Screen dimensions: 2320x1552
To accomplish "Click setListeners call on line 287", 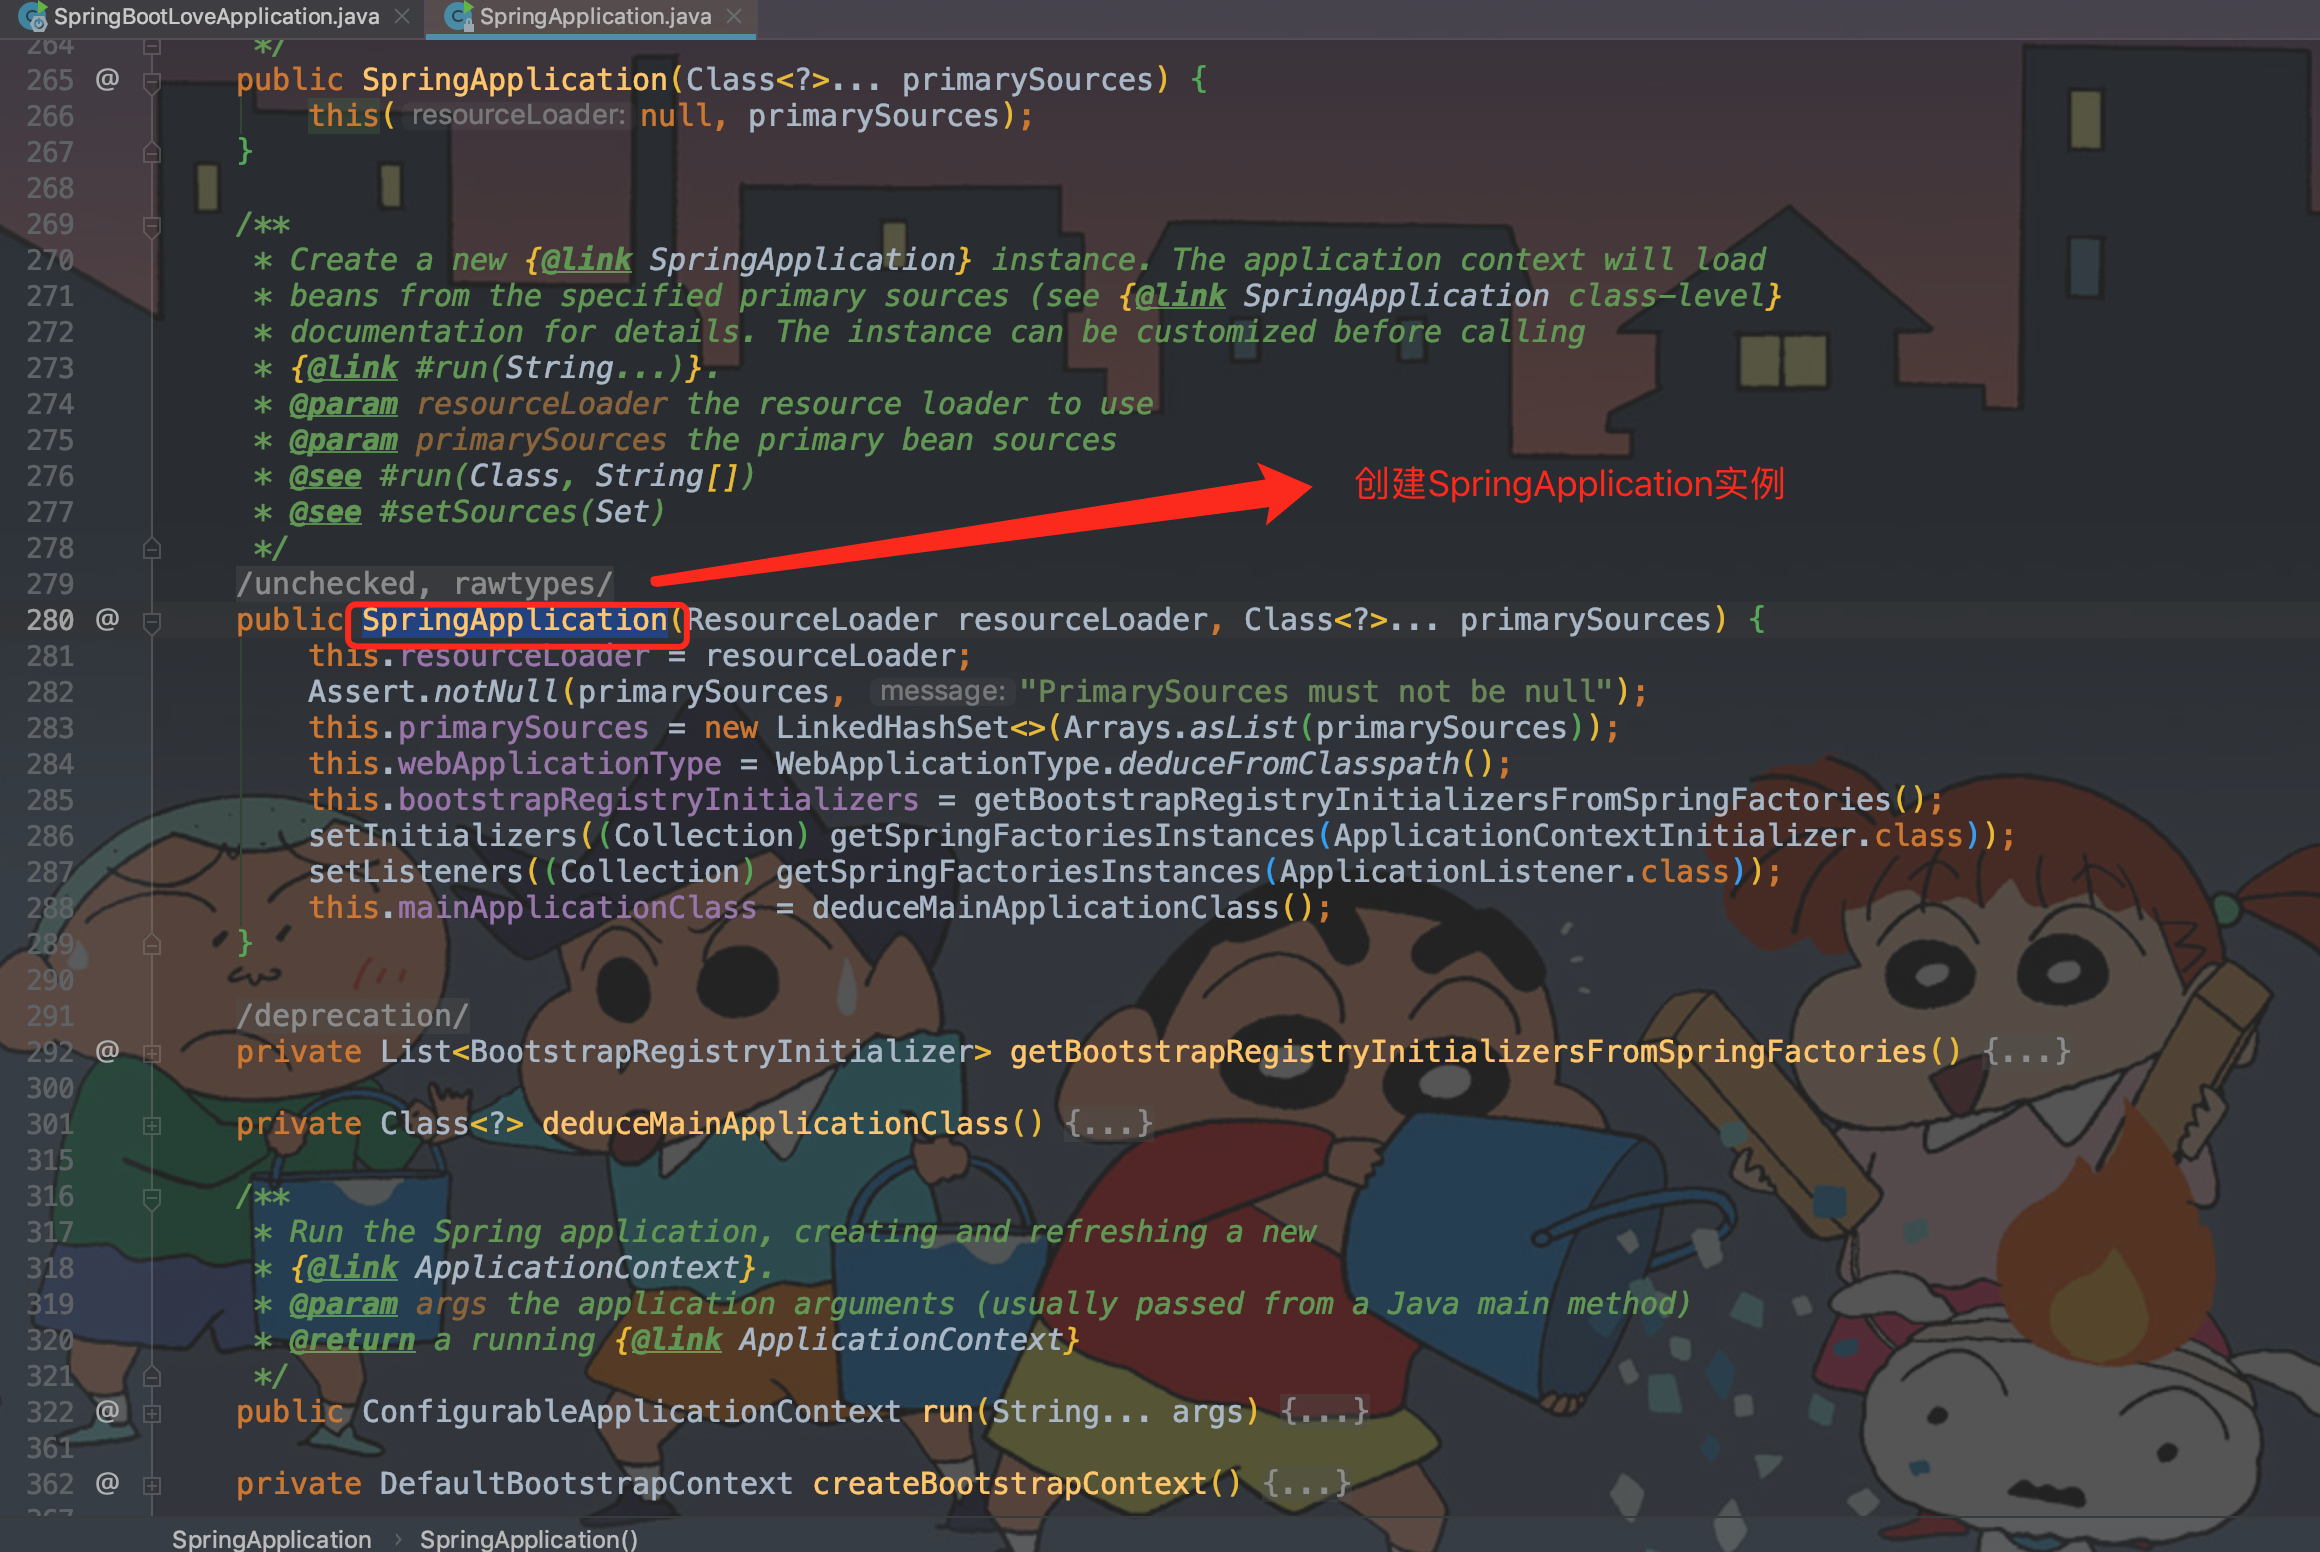I will point(415,871).
